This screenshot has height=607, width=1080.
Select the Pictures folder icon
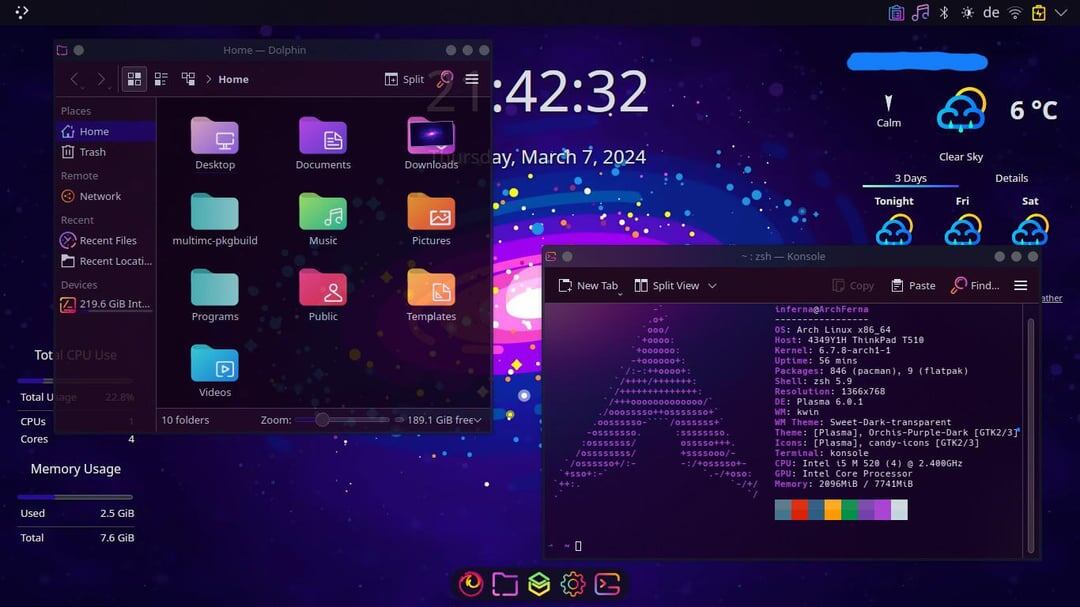click(x=431, y=212)
